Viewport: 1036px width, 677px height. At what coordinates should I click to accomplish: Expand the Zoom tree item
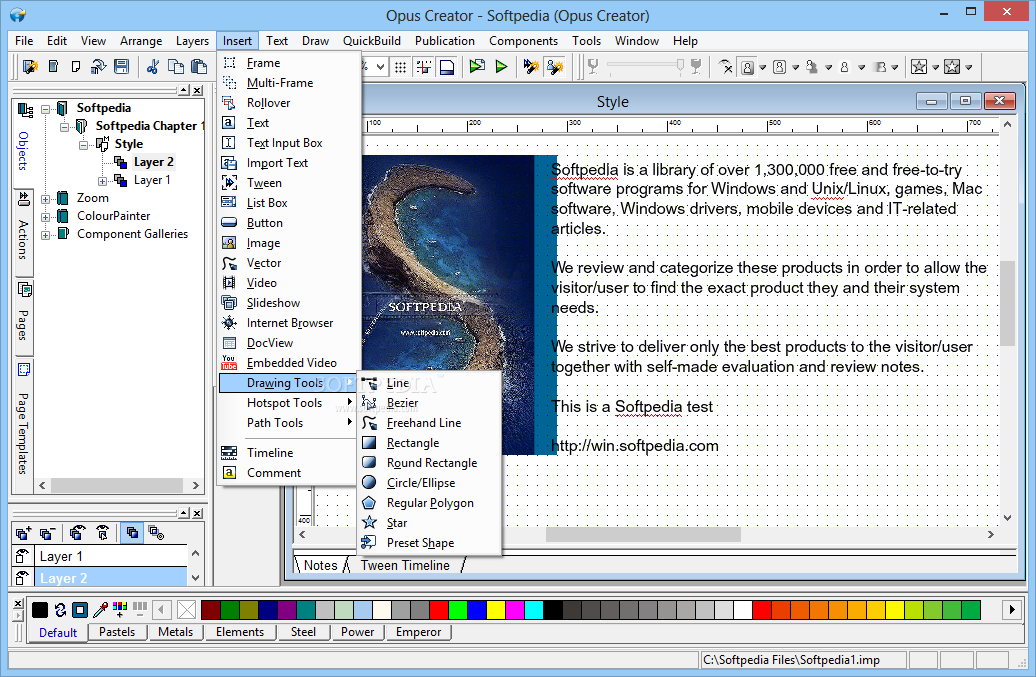click(46, 199)
